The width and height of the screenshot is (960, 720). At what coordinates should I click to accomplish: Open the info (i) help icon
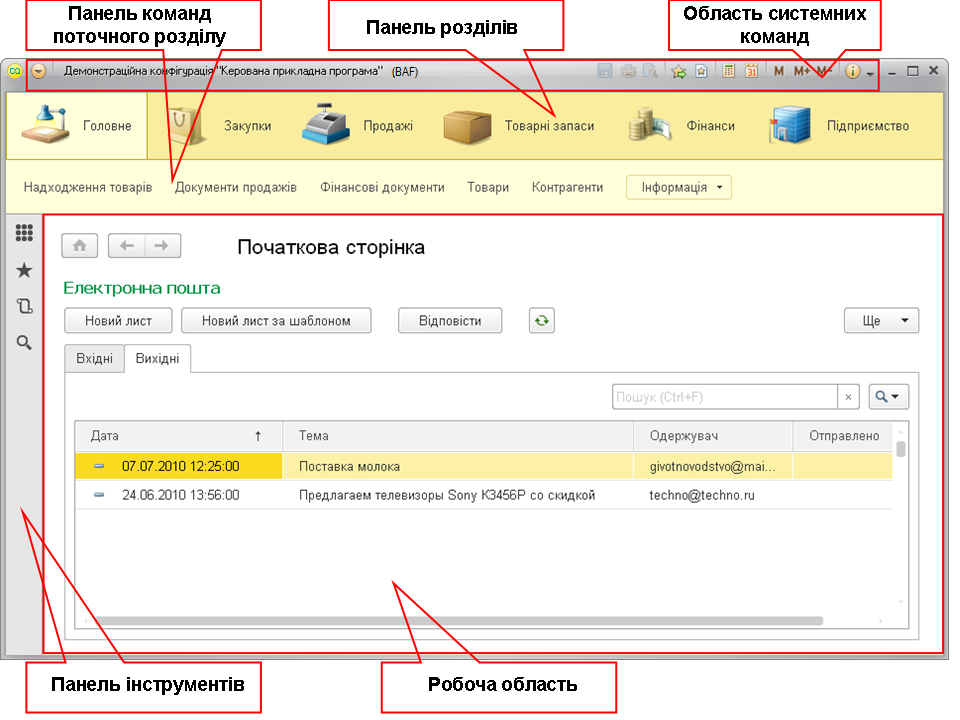(x=852, y=71)
